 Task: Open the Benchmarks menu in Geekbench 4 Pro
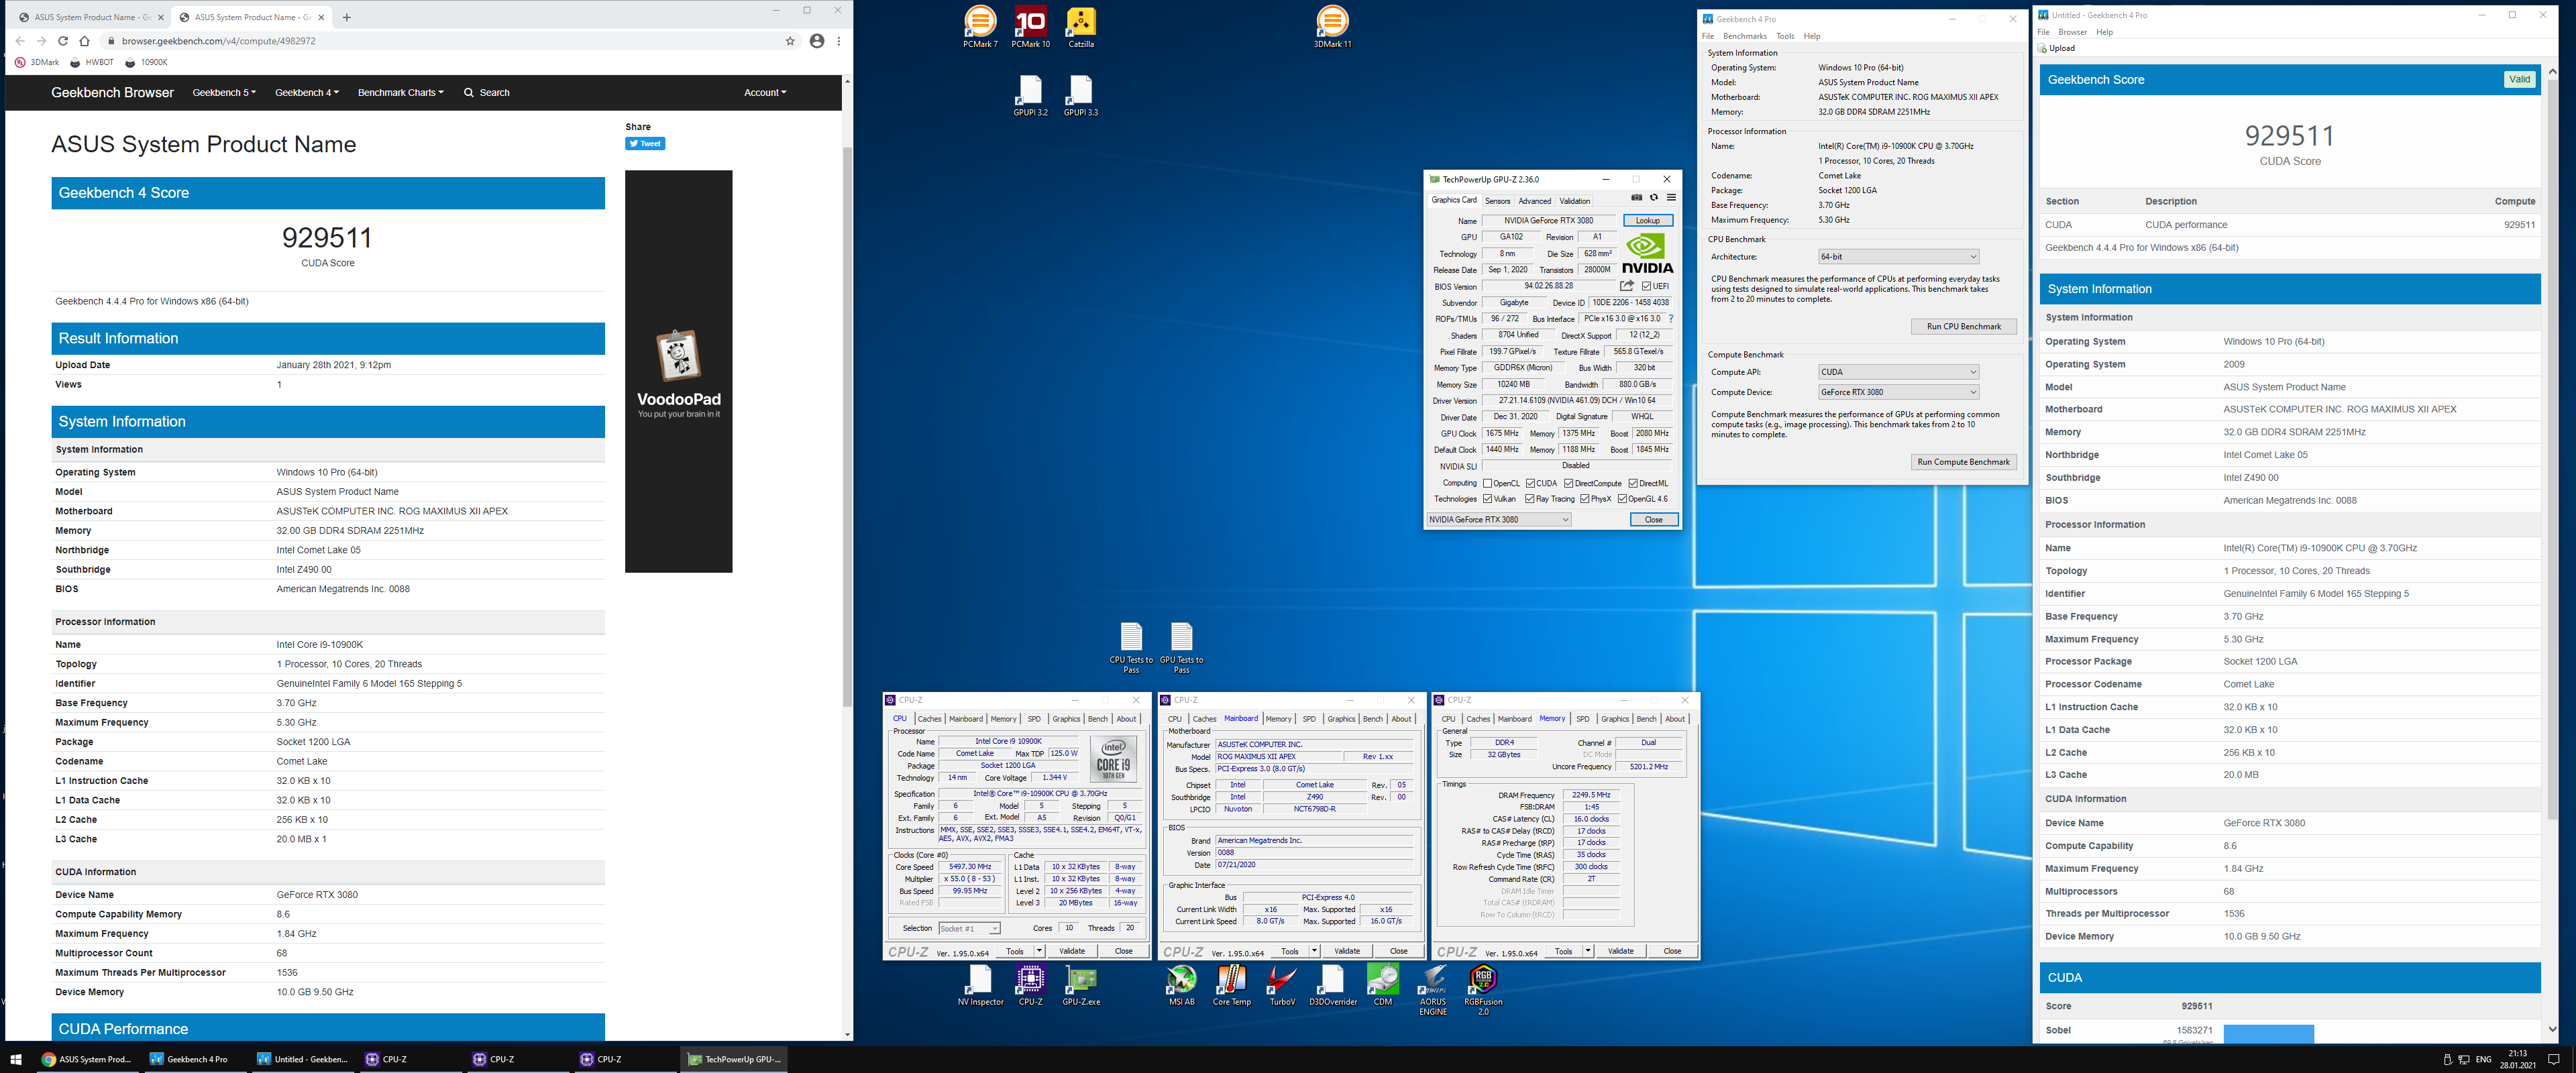[1745, 36]
